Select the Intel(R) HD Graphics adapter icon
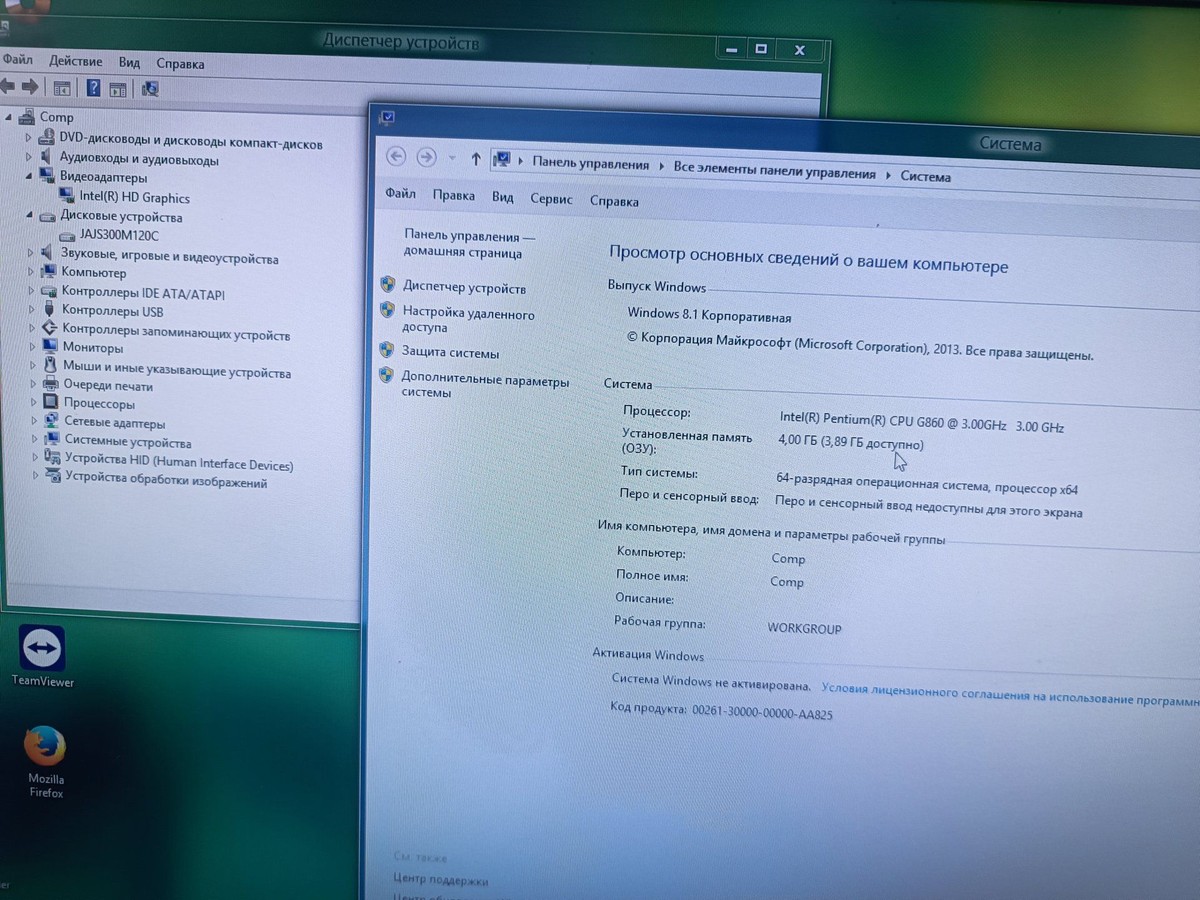 (67, 196)
